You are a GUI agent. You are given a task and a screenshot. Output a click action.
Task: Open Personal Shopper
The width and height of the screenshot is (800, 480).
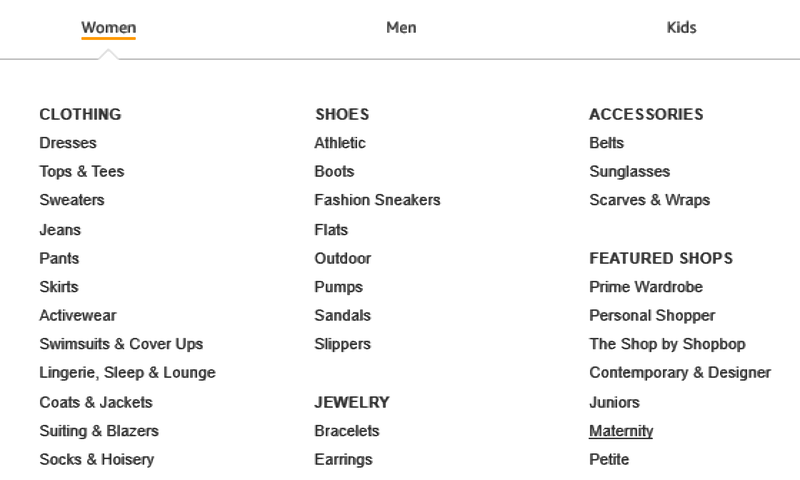tap(652, 316)
